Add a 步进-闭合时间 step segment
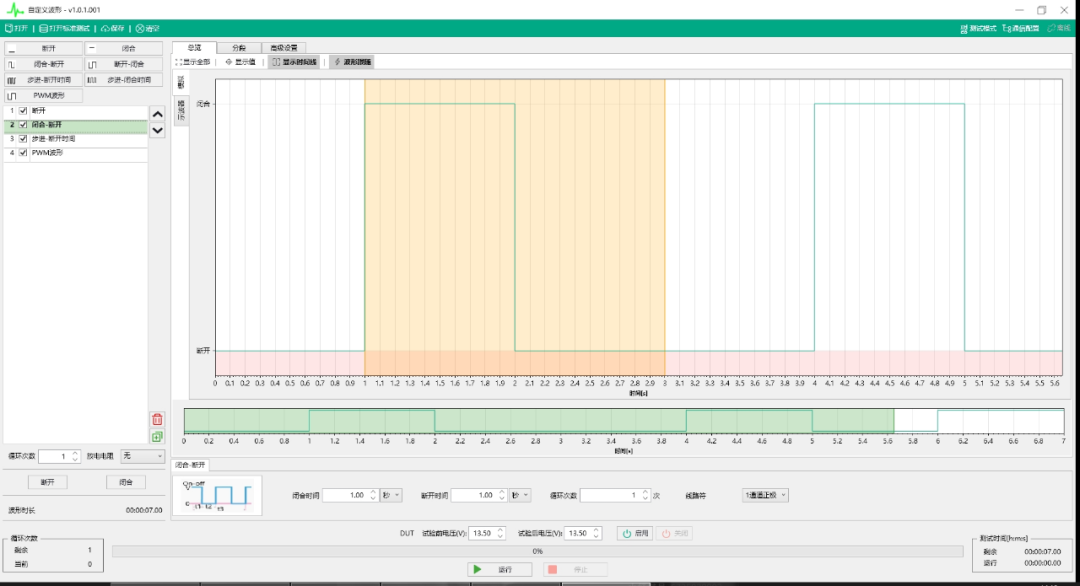Image resolution: width=1080 pixels, height=586 pixels. pyautogui.click(x=124, y=80)
